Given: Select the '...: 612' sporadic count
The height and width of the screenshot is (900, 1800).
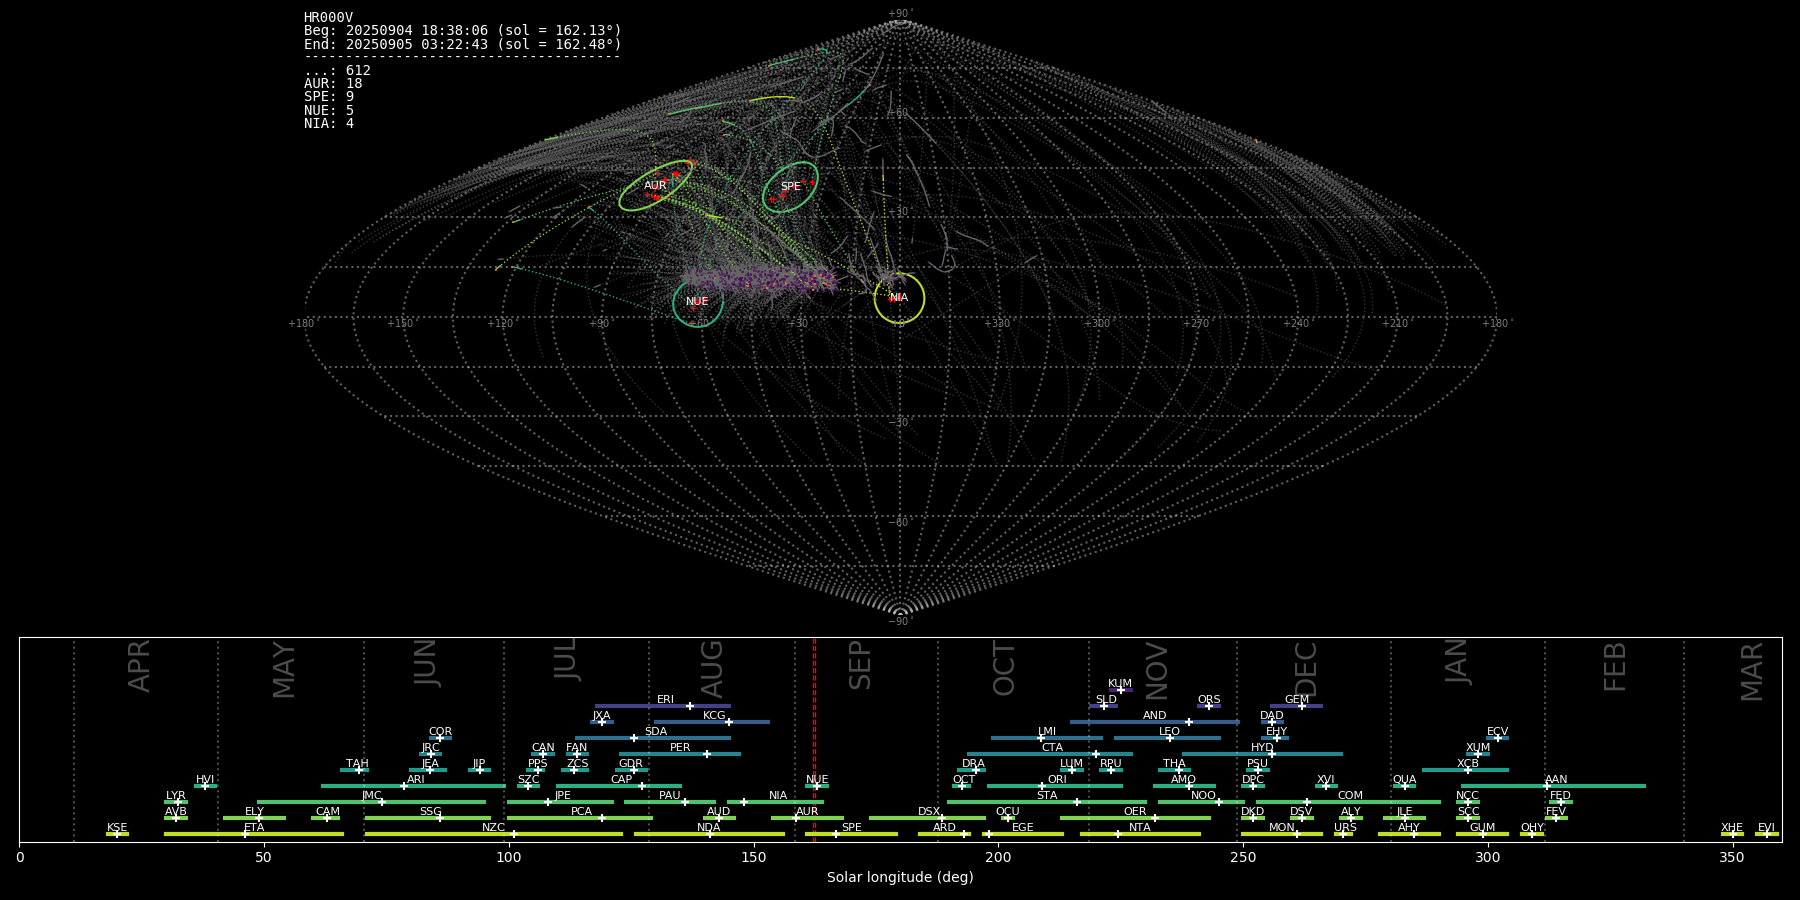Looking at the screenshot, I should (x=337, y=71).
